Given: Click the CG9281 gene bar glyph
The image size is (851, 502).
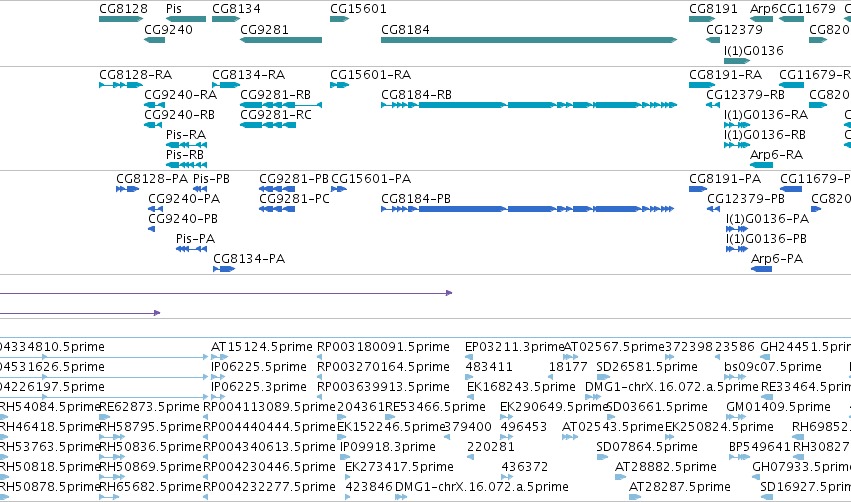Looking at the screenshot, I should [281, 40].
